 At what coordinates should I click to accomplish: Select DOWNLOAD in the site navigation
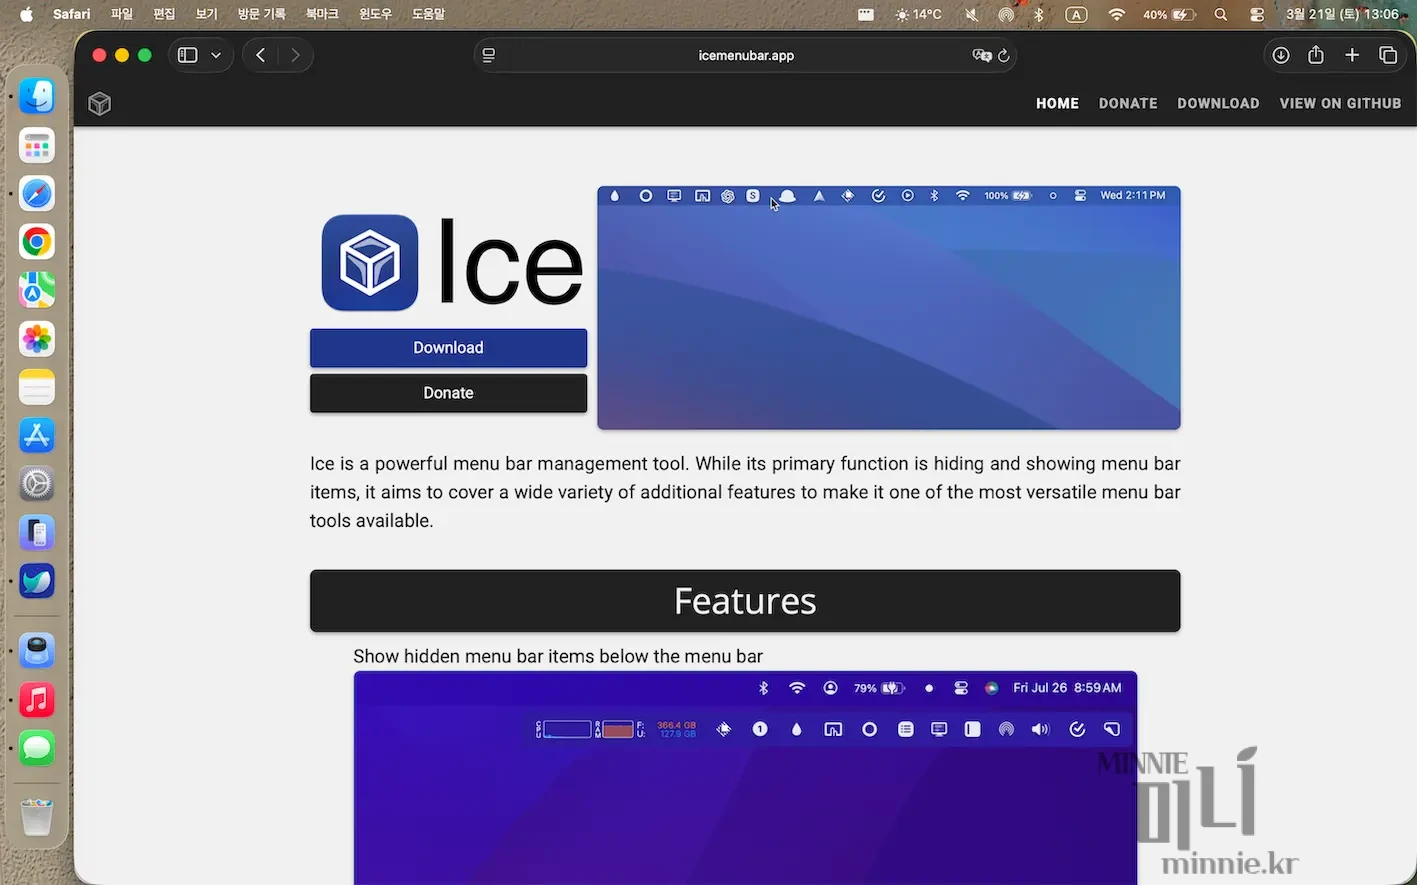[1218, 103]
